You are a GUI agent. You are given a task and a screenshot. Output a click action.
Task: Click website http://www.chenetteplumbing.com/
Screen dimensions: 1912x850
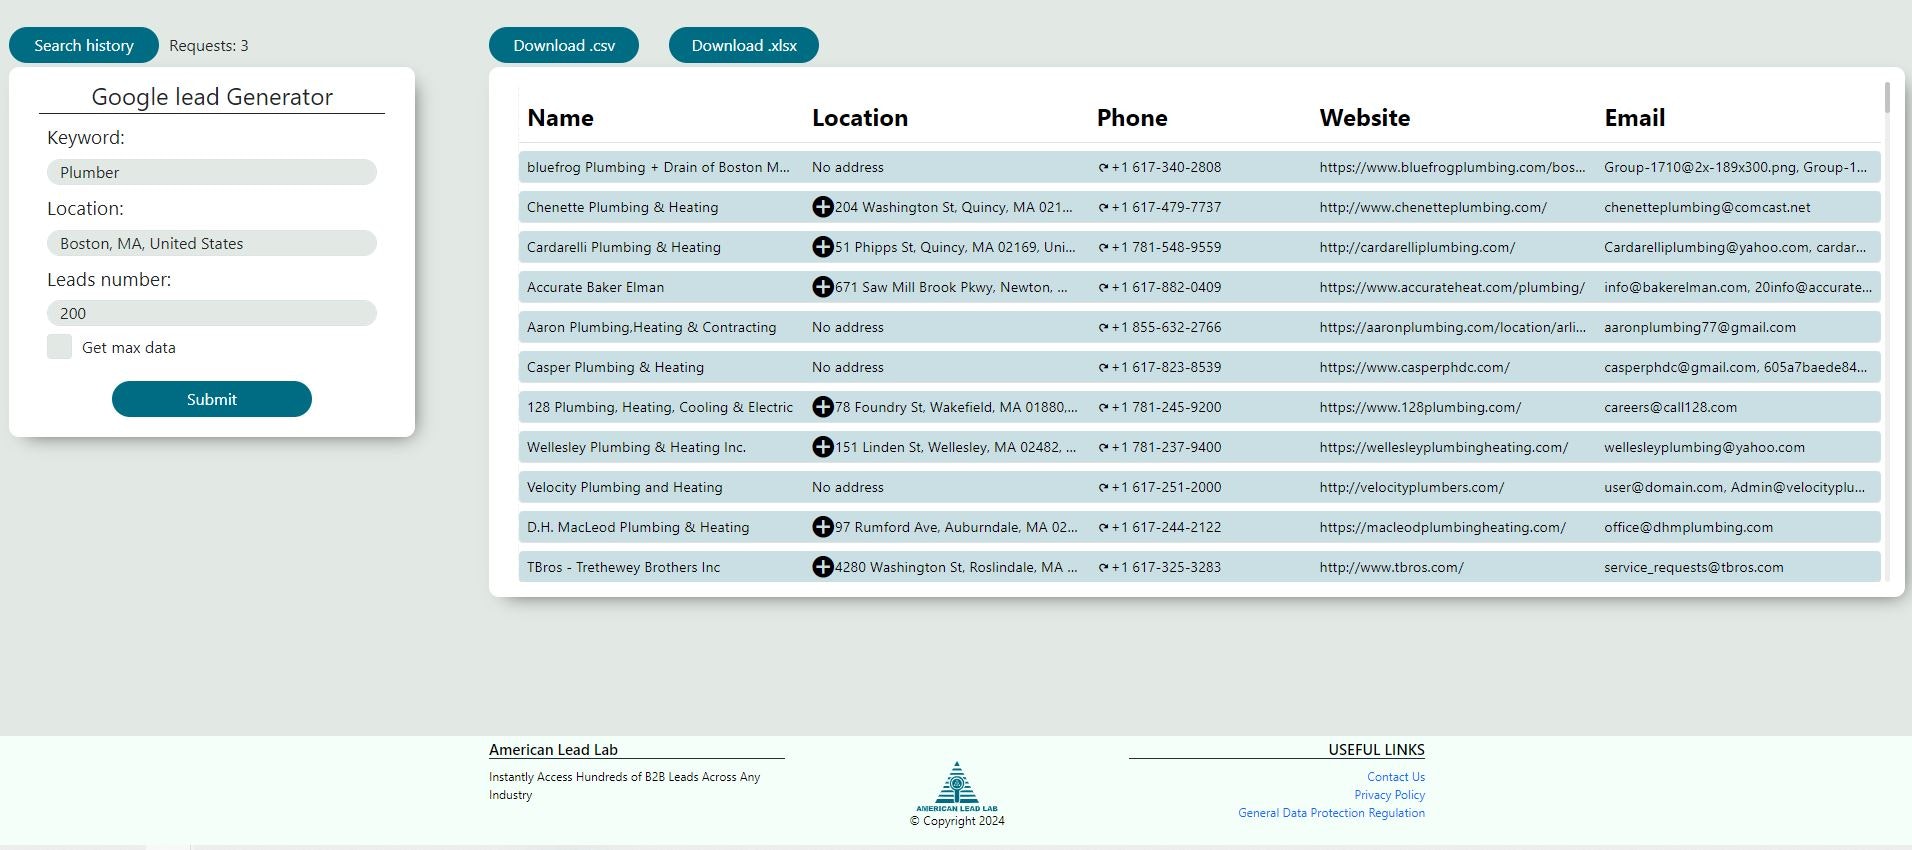(x=1433, y=207)
